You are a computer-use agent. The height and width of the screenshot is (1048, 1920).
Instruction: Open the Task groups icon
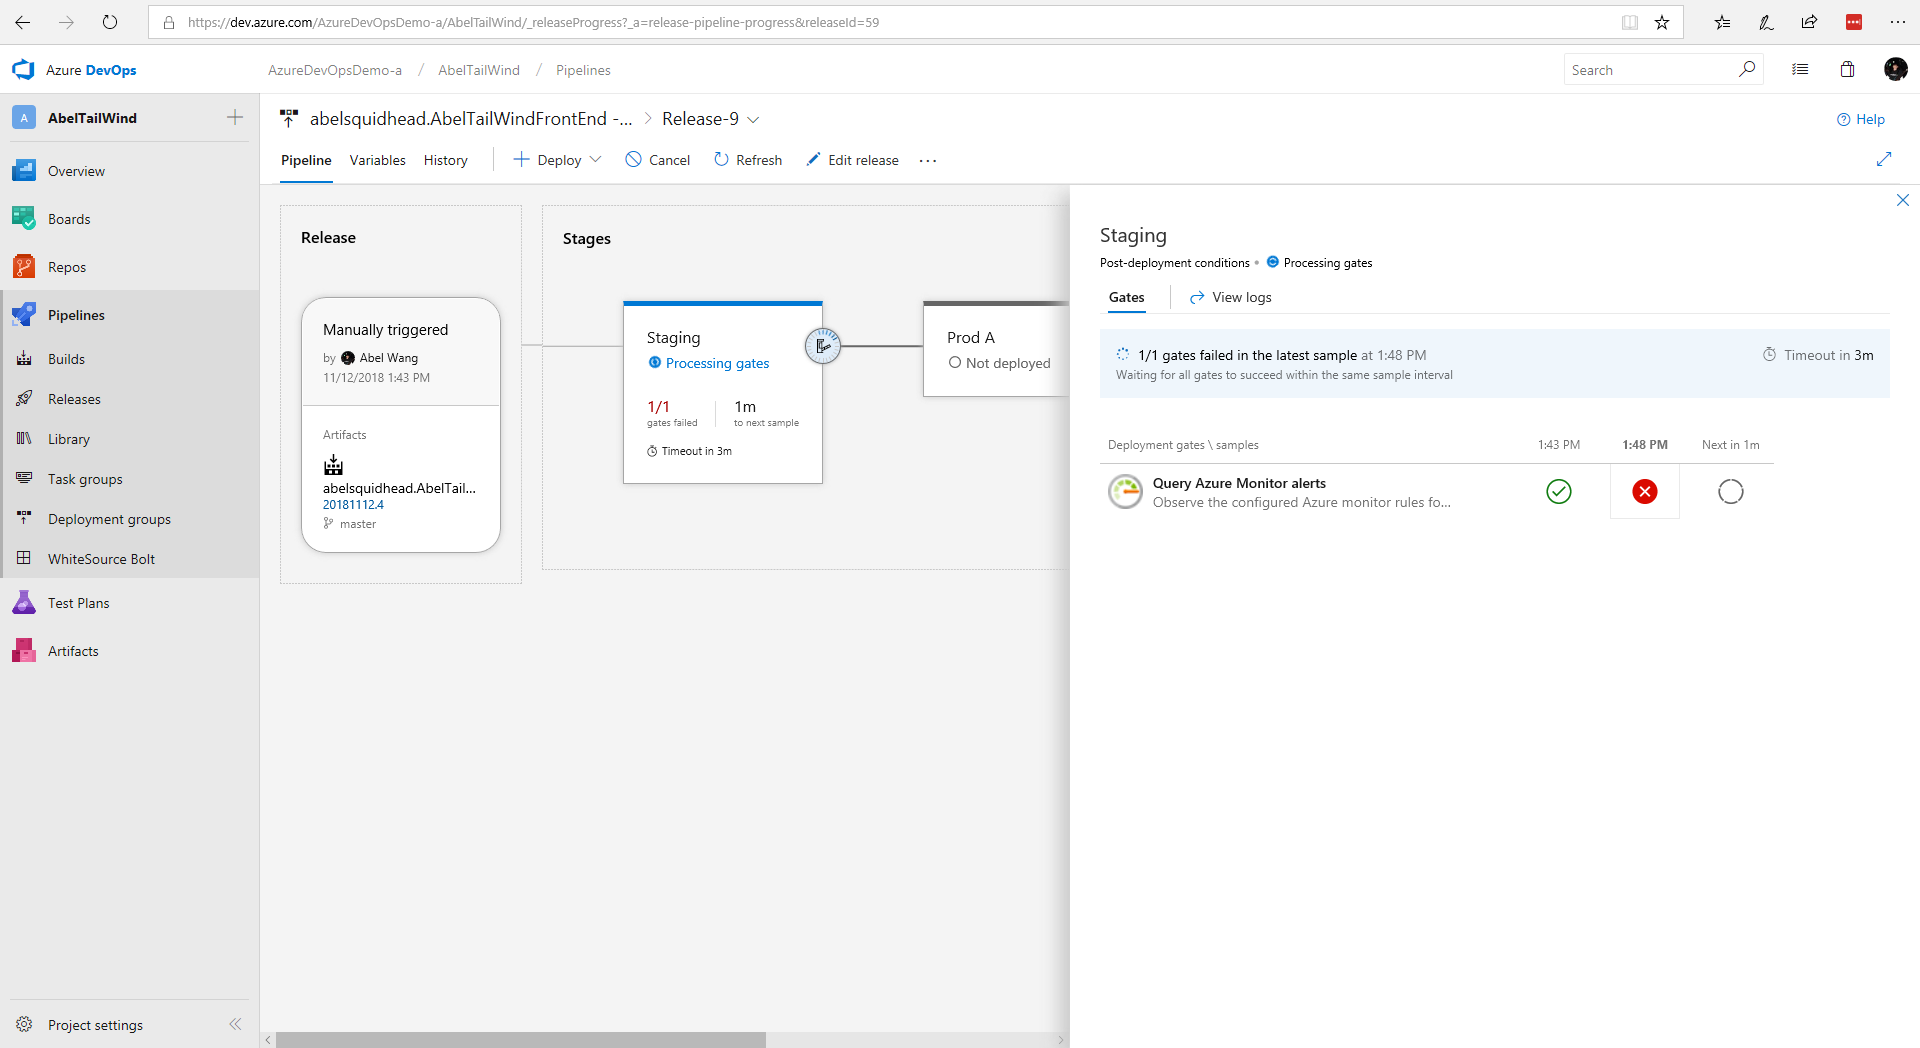(24, 479)
